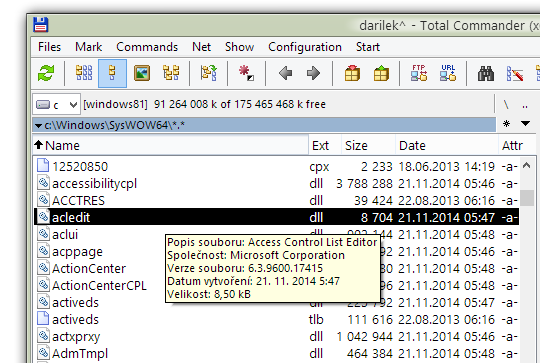Click the windows81 free space label
540x363 pixels.
tap(205, 104)
